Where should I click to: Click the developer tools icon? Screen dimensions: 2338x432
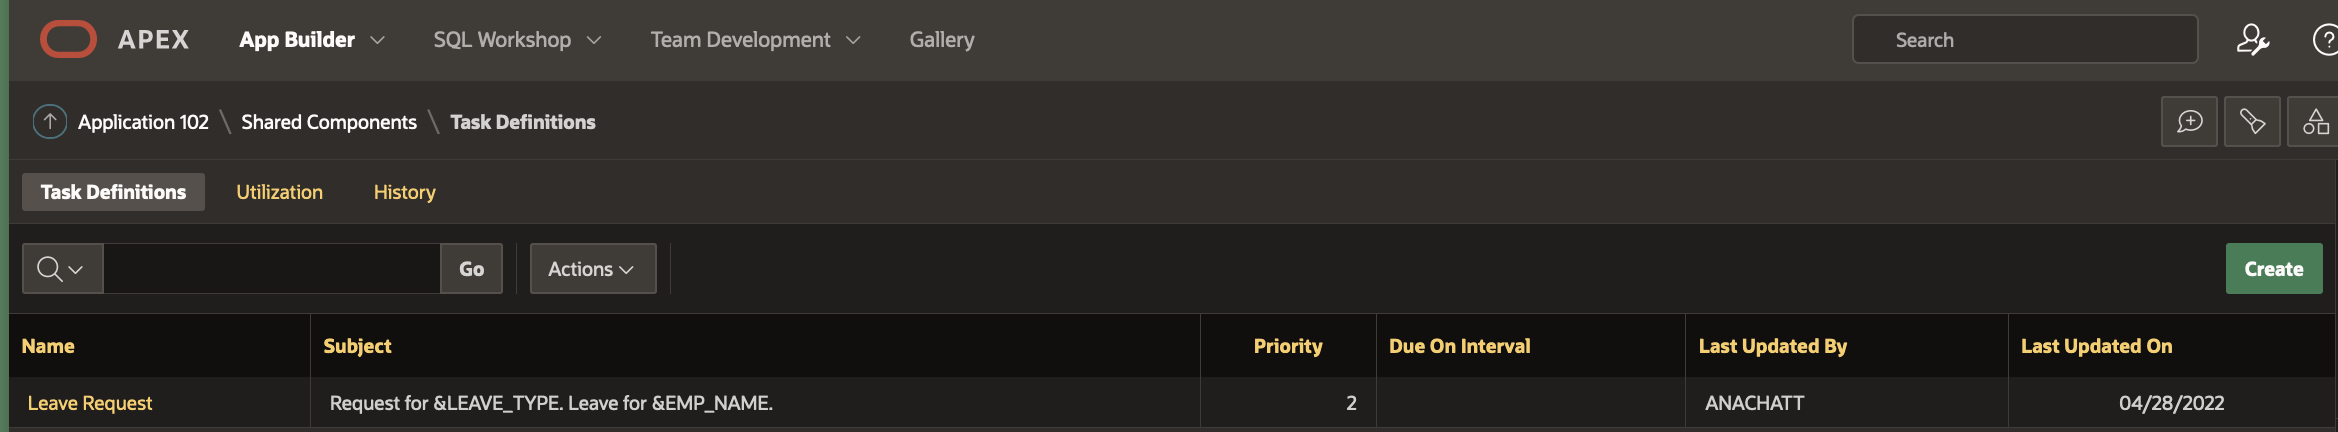point(2252,122)
